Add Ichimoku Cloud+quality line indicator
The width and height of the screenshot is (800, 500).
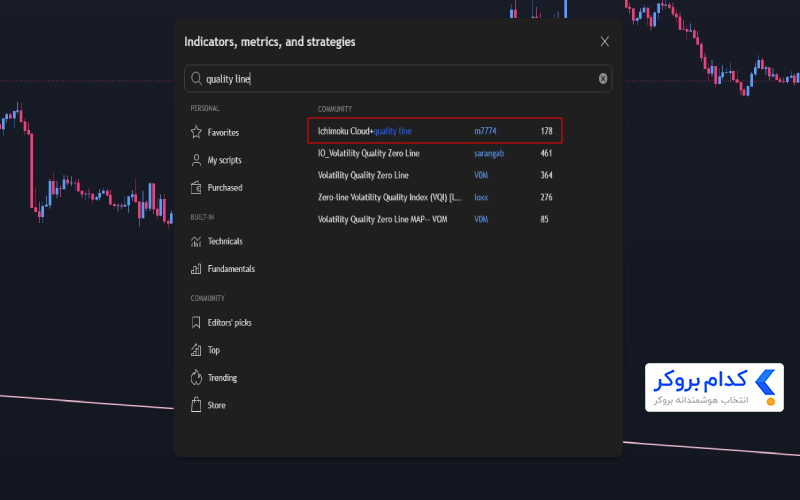tap(435, 131)
